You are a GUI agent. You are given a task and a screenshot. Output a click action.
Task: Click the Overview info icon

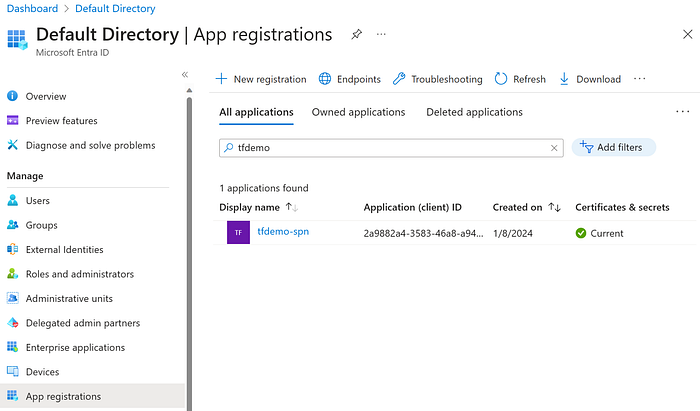tap(12, 96)
